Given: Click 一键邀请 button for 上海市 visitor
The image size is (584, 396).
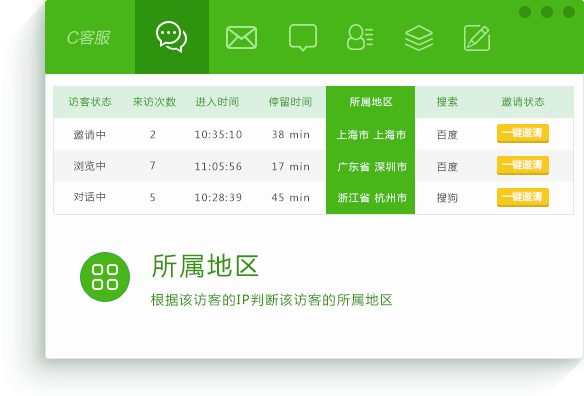Looking at the screenshot, I should tap(523, 133).
